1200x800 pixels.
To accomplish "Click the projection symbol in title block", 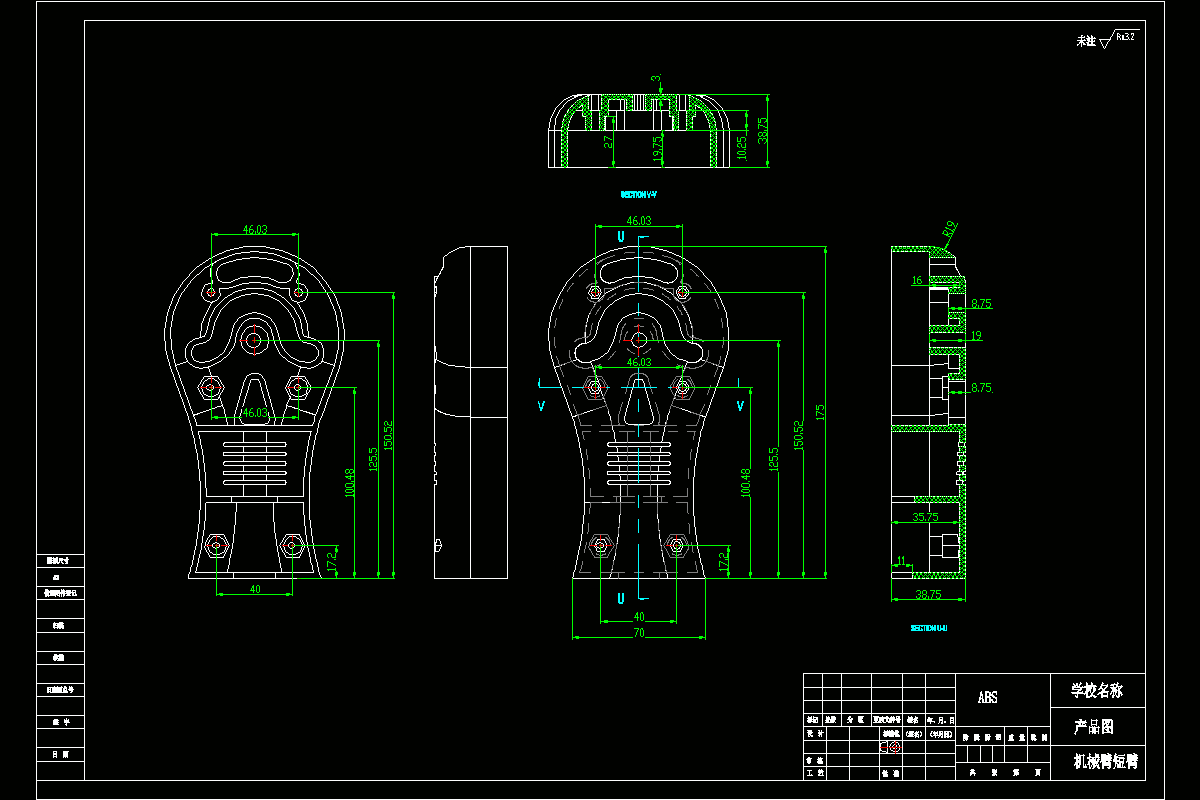I will coord(891,747).
